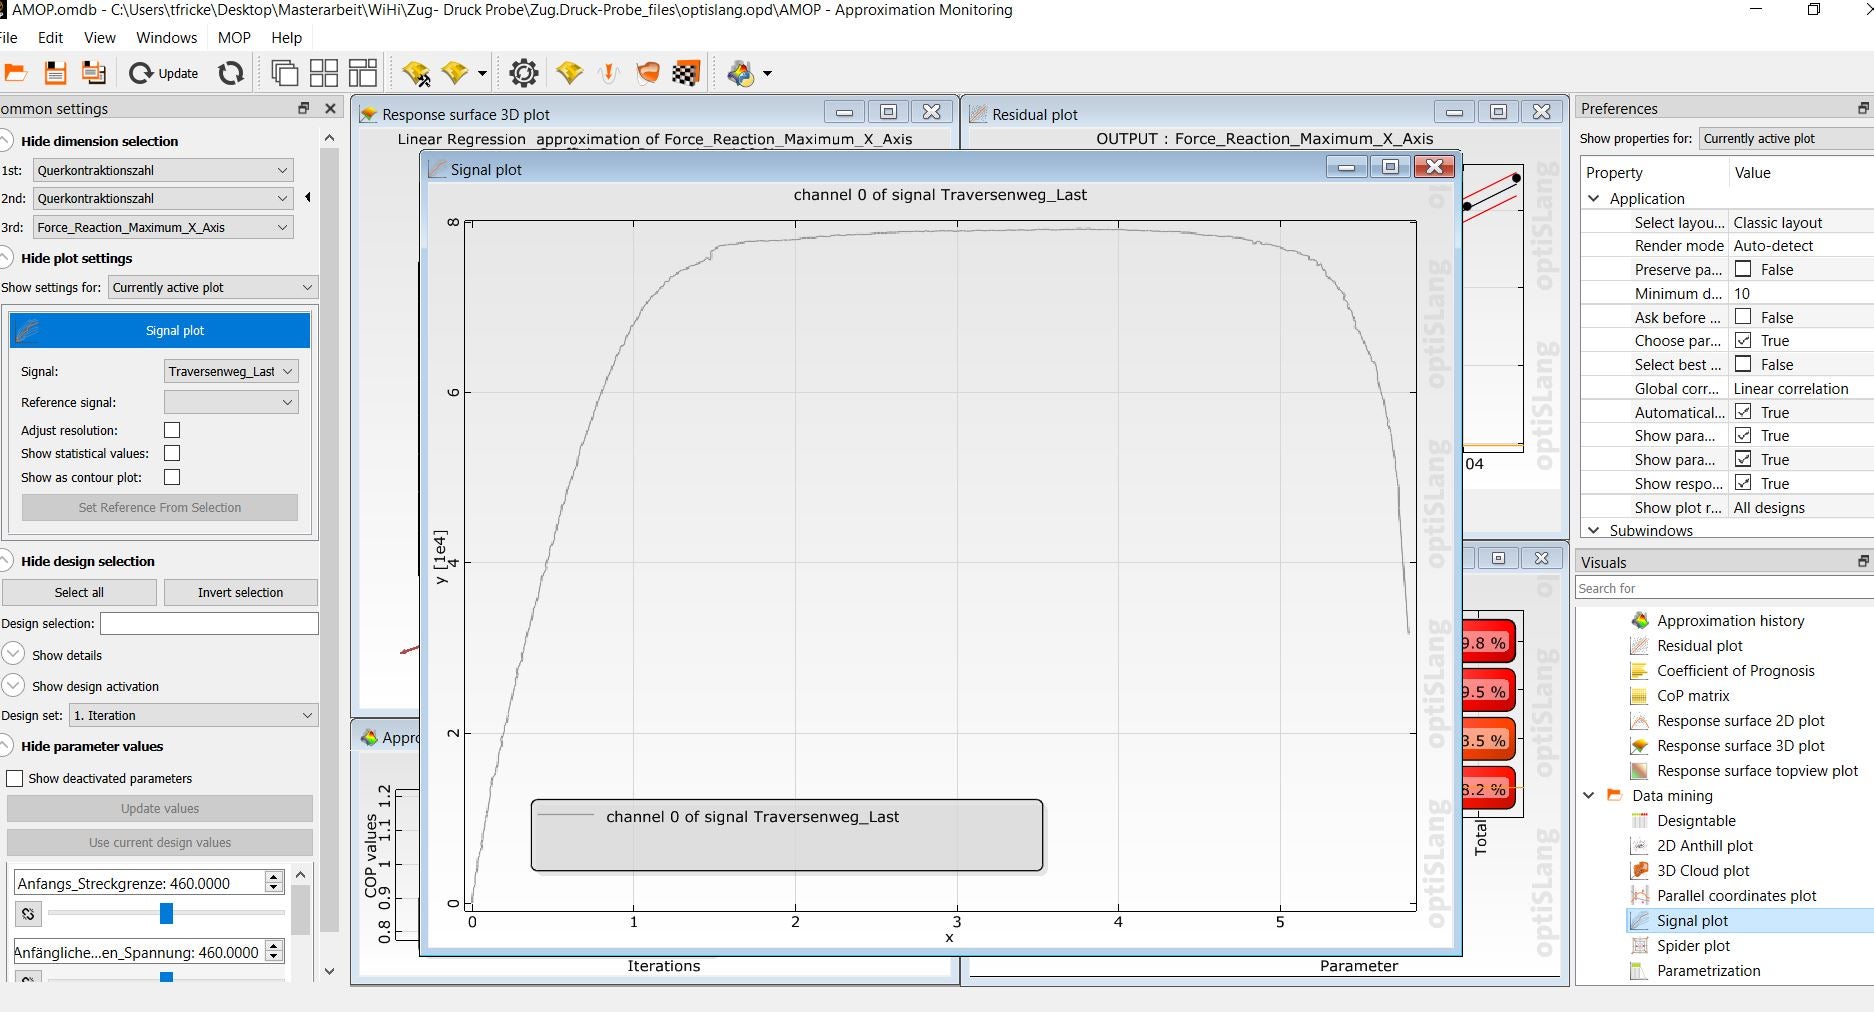
Task: Toggle the Adjust resolution checkbox
Action: pyautogui.click(x=172, y=430)
